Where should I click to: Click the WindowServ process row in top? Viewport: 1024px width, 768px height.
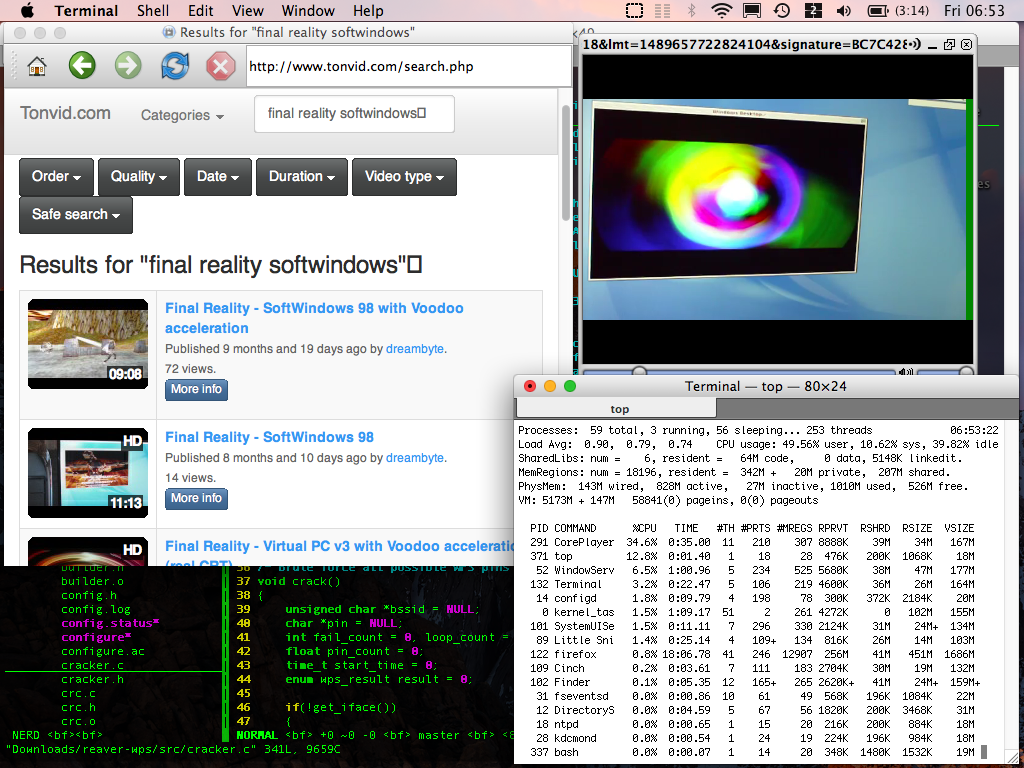[752, 570]
